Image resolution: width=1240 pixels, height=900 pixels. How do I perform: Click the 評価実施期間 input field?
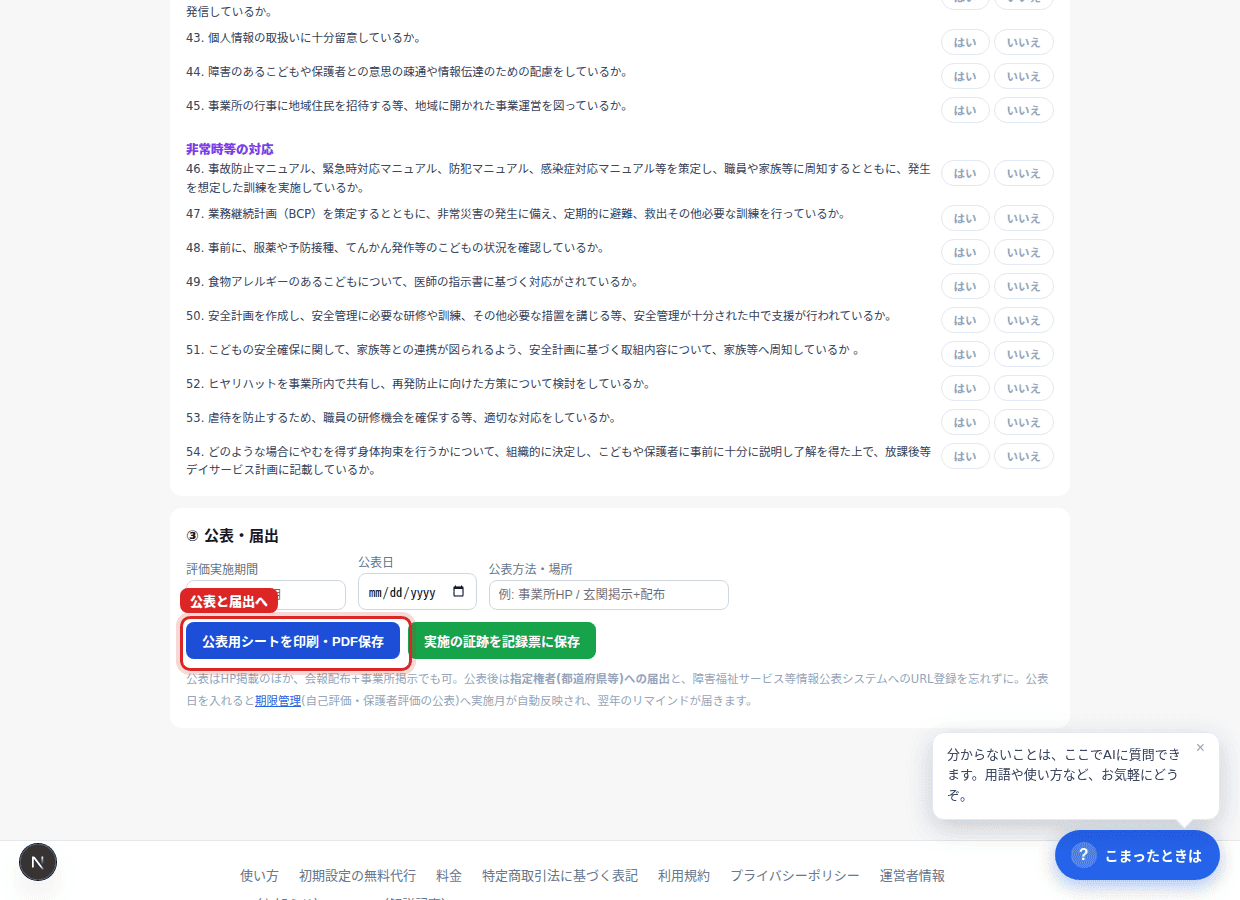point(266,595)
